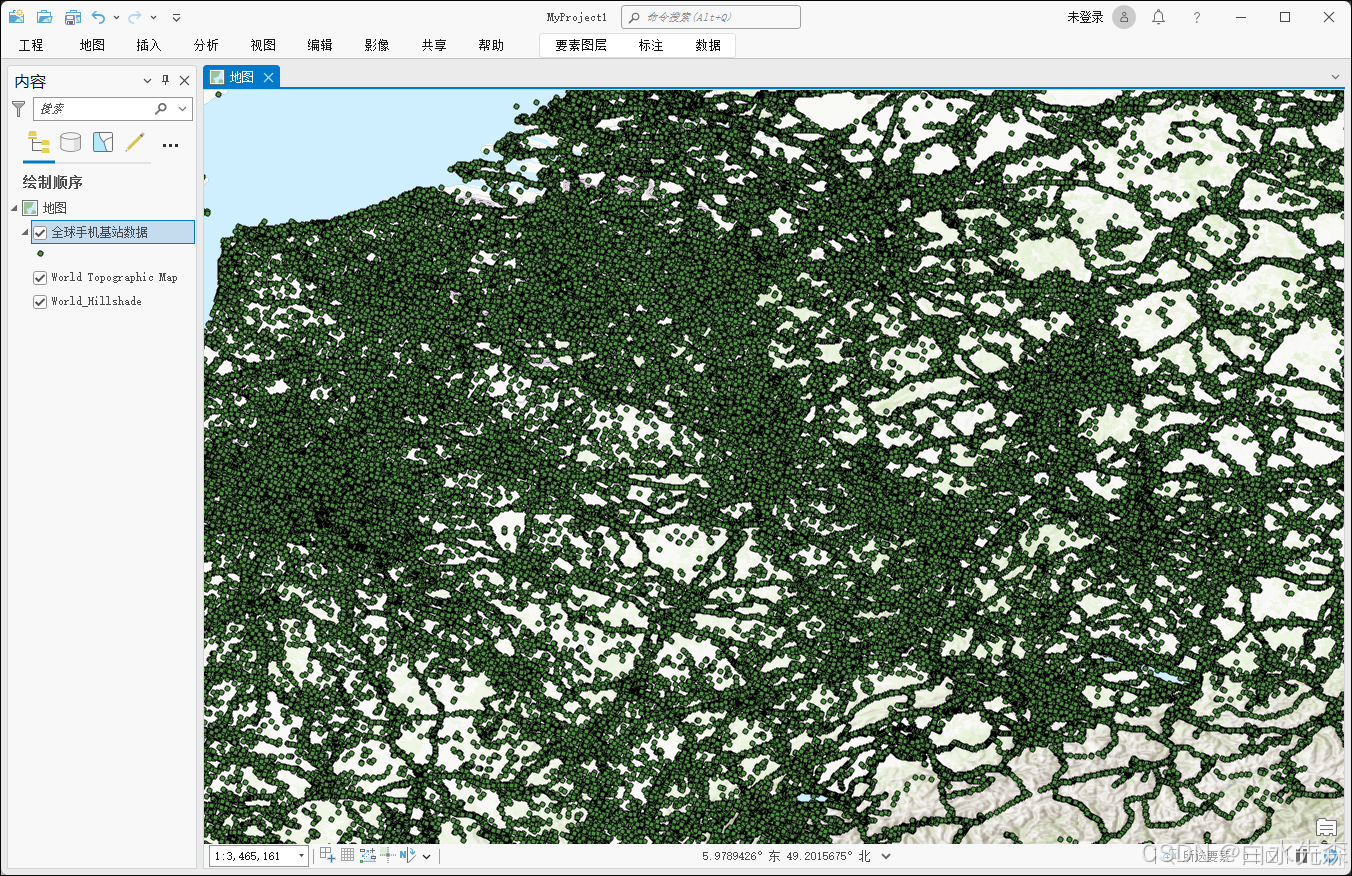This screenshot has width=1352, height=876.
Task: Close the 地图 map view tab
Action: [268, 77]
